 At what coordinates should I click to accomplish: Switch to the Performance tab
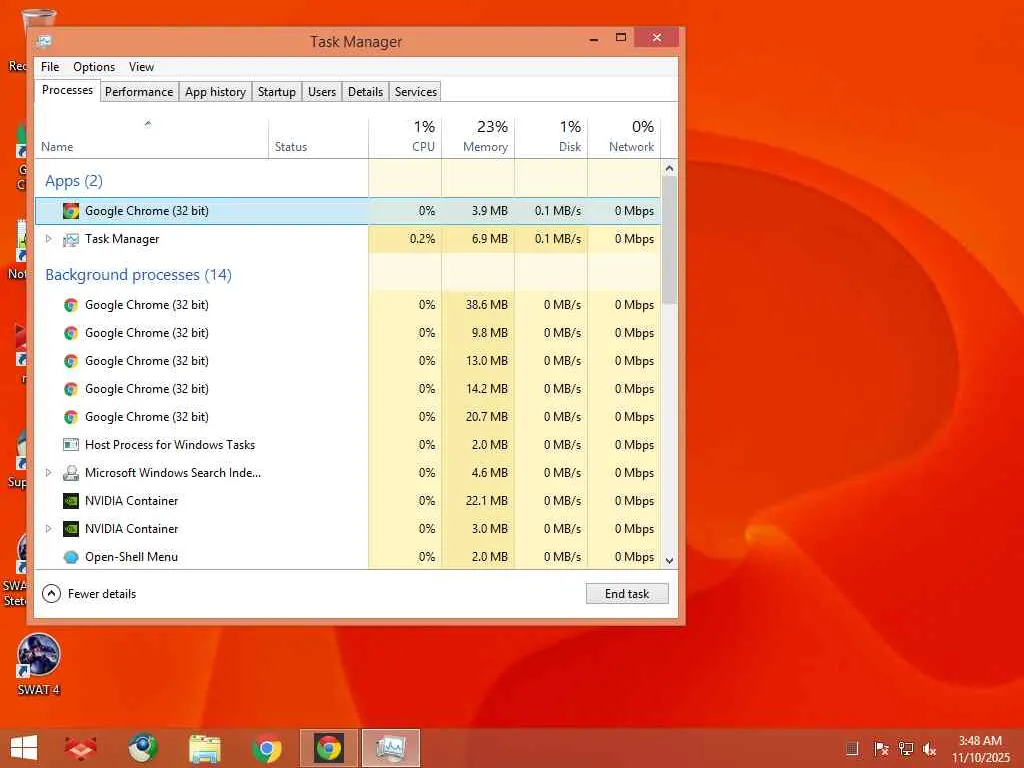pos(139,92)
